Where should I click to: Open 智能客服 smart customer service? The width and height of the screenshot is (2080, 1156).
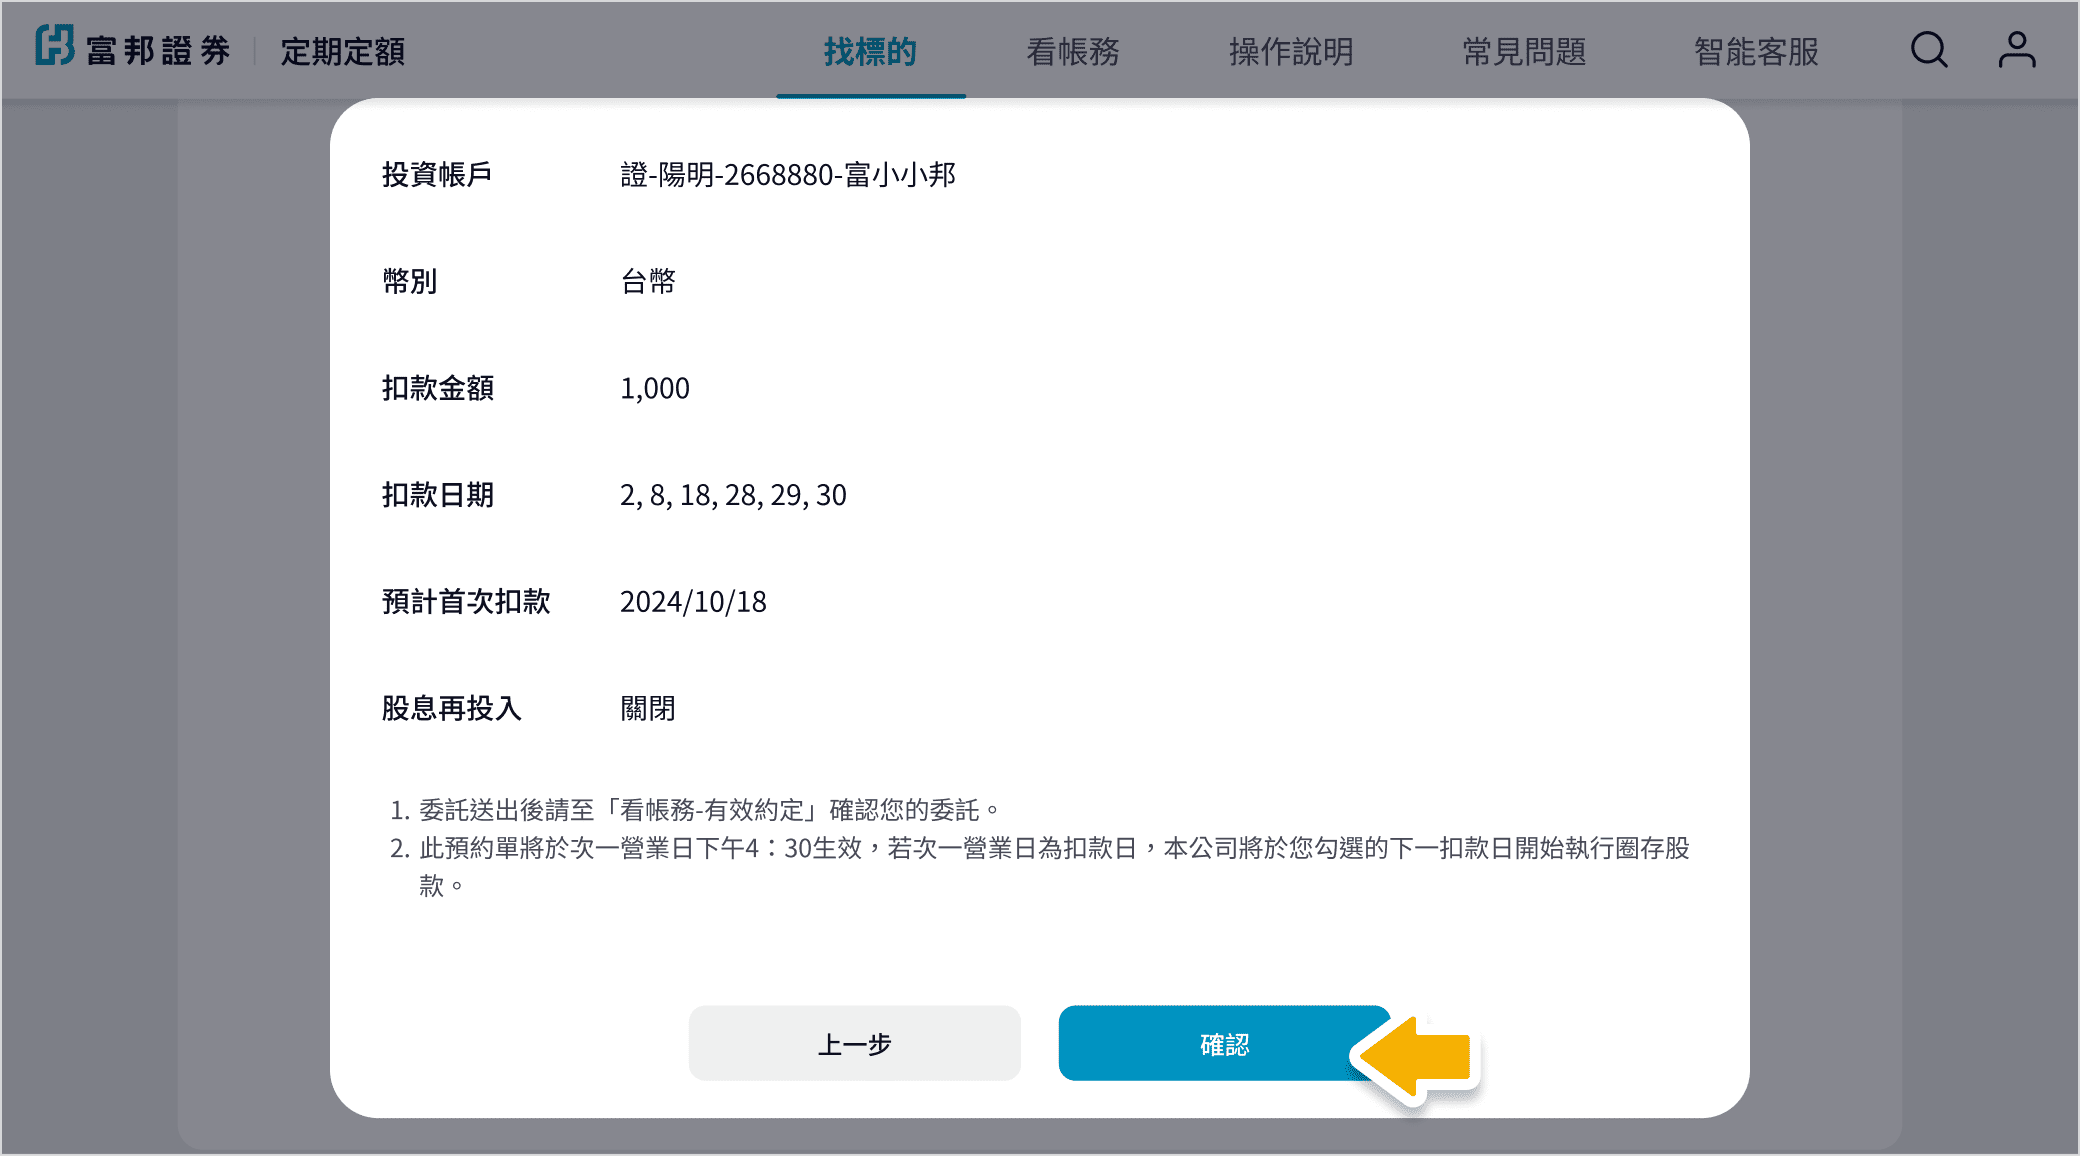pyautogui.click(x=1756, y=52)
